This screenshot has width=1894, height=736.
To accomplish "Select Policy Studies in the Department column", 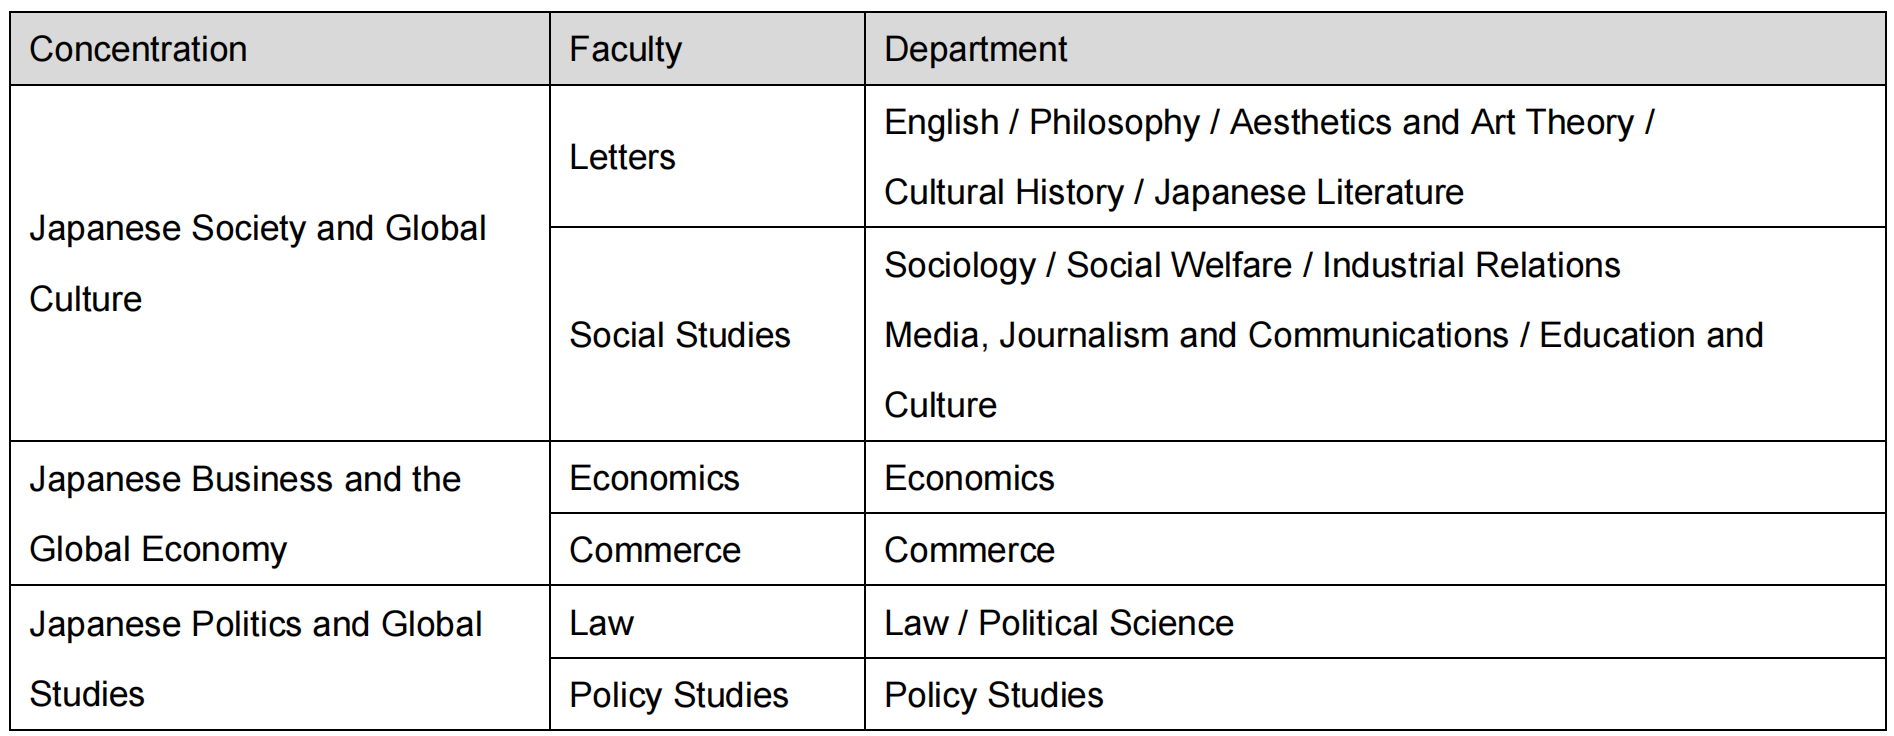I will click(x=993, y=695).
